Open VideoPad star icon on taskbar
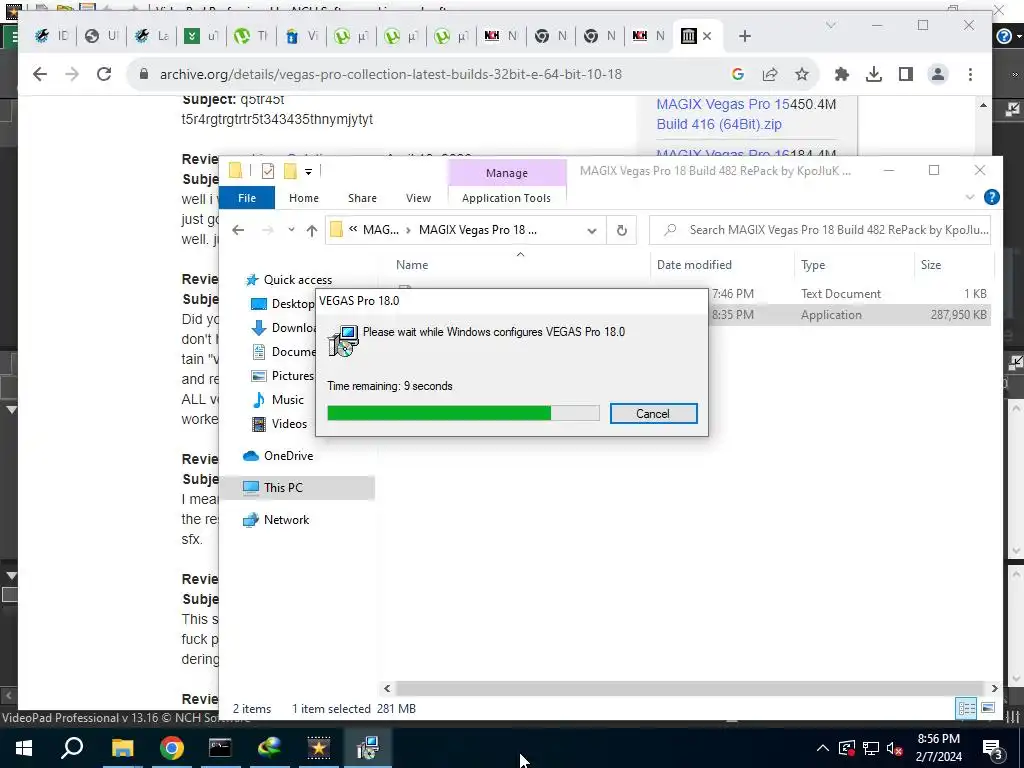The width and height of the screenshot is (1024, 768). 319,748
